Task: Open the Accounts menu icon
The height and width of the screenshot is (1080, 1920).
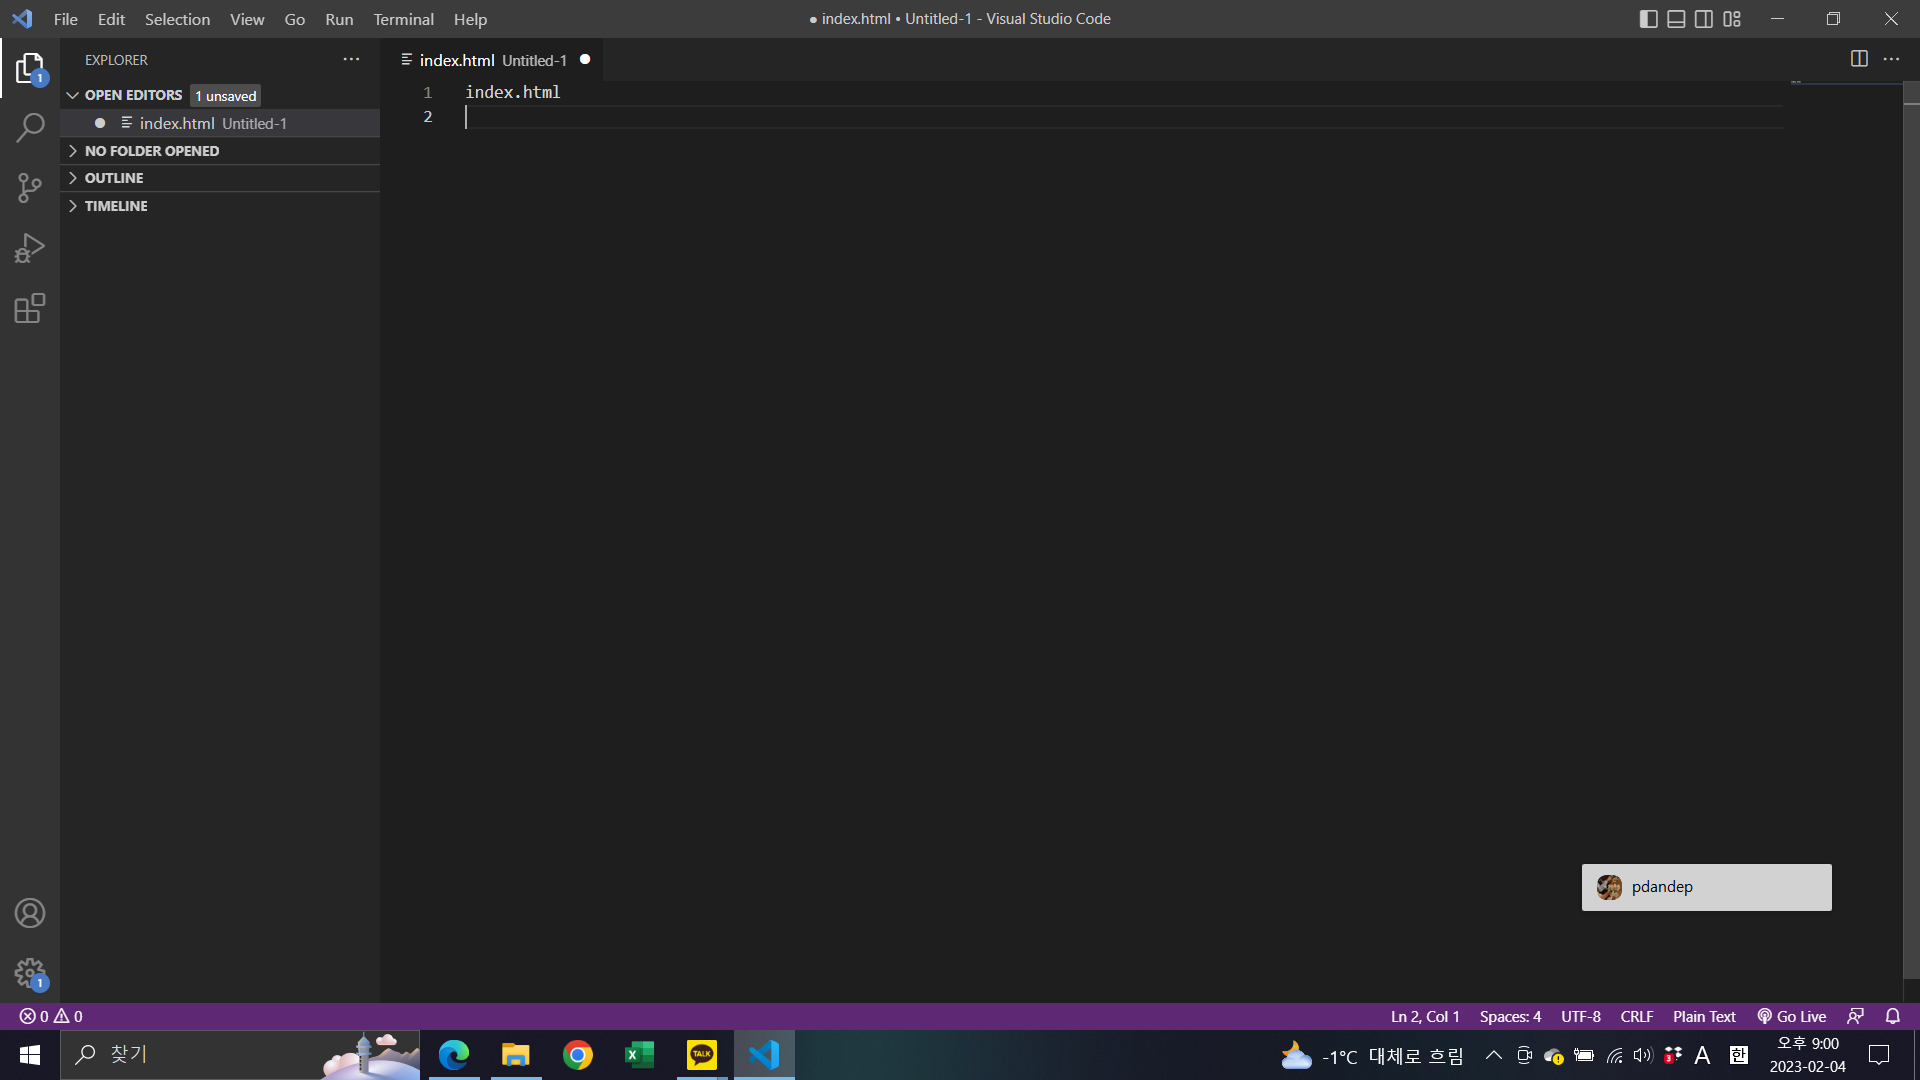Action: 30,913
